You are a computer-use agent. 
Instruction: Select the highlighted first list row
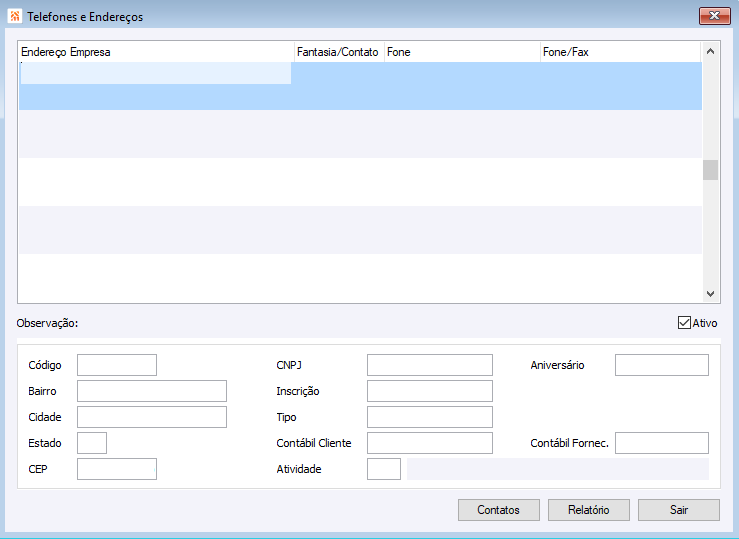pos(361,86)
